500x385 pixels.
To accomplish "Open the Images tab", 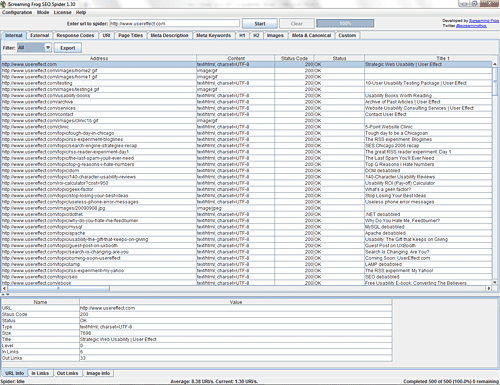I will pos(275,35).
